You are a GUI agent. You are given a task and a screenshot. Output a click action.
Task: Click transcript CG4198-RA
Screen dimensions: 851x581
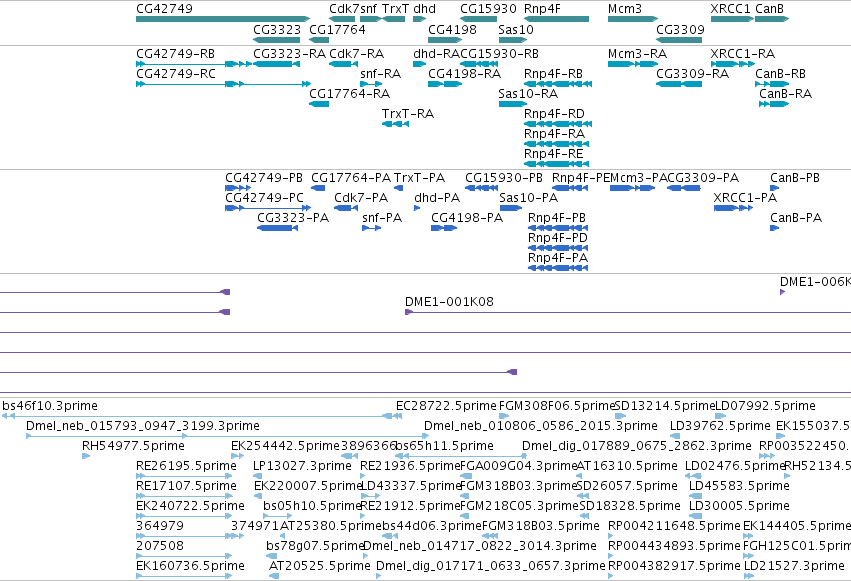pos(445,84)
